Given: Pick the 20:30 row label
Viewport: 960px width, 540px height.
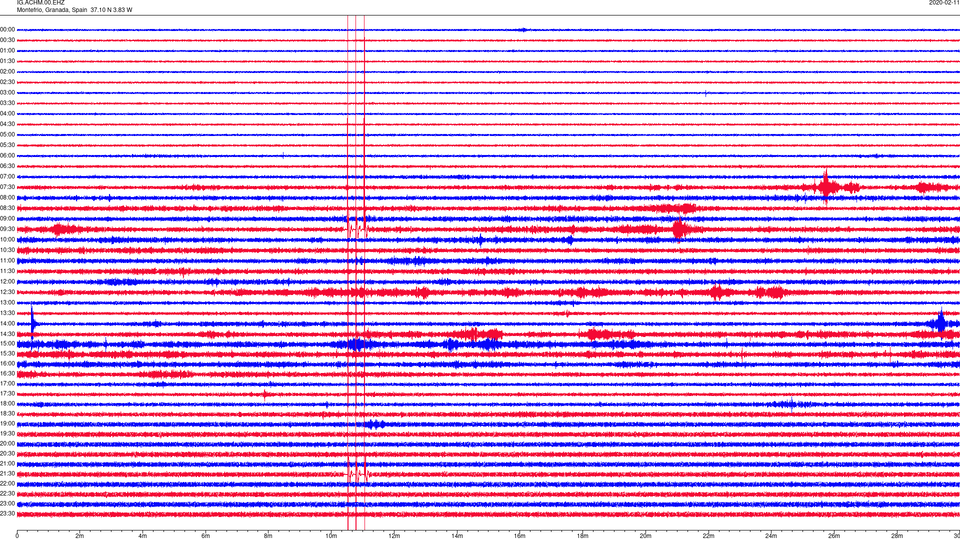Looking at the screenshot, I should (8, 454).
